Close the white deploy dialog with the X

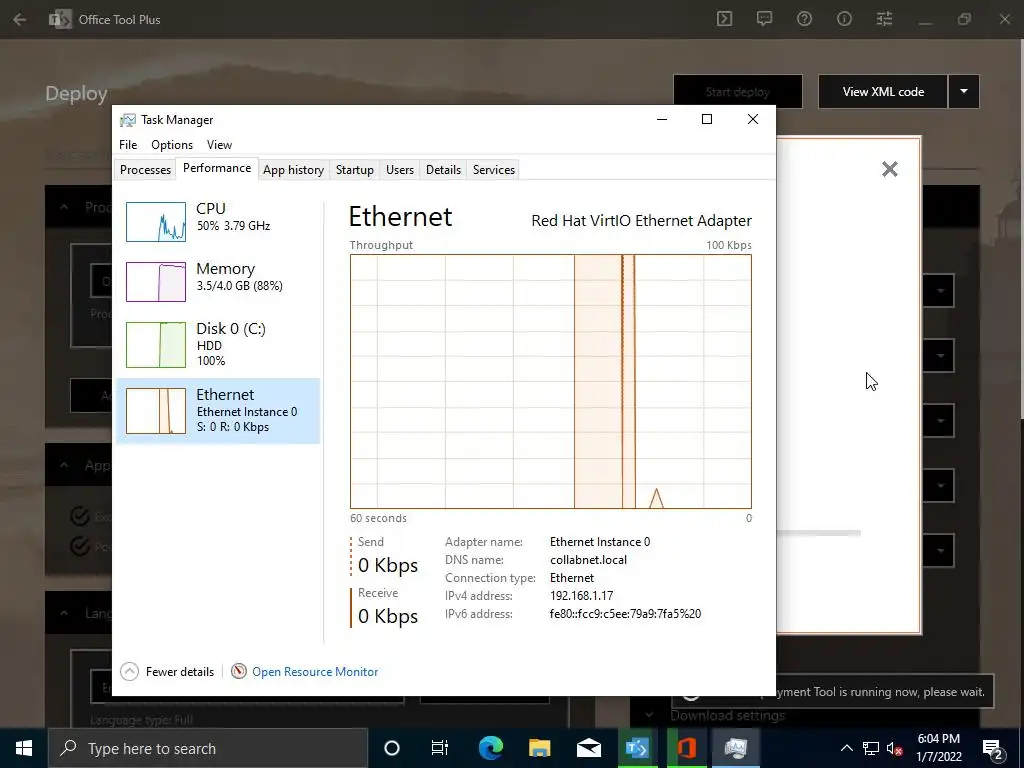pos(889,169)
